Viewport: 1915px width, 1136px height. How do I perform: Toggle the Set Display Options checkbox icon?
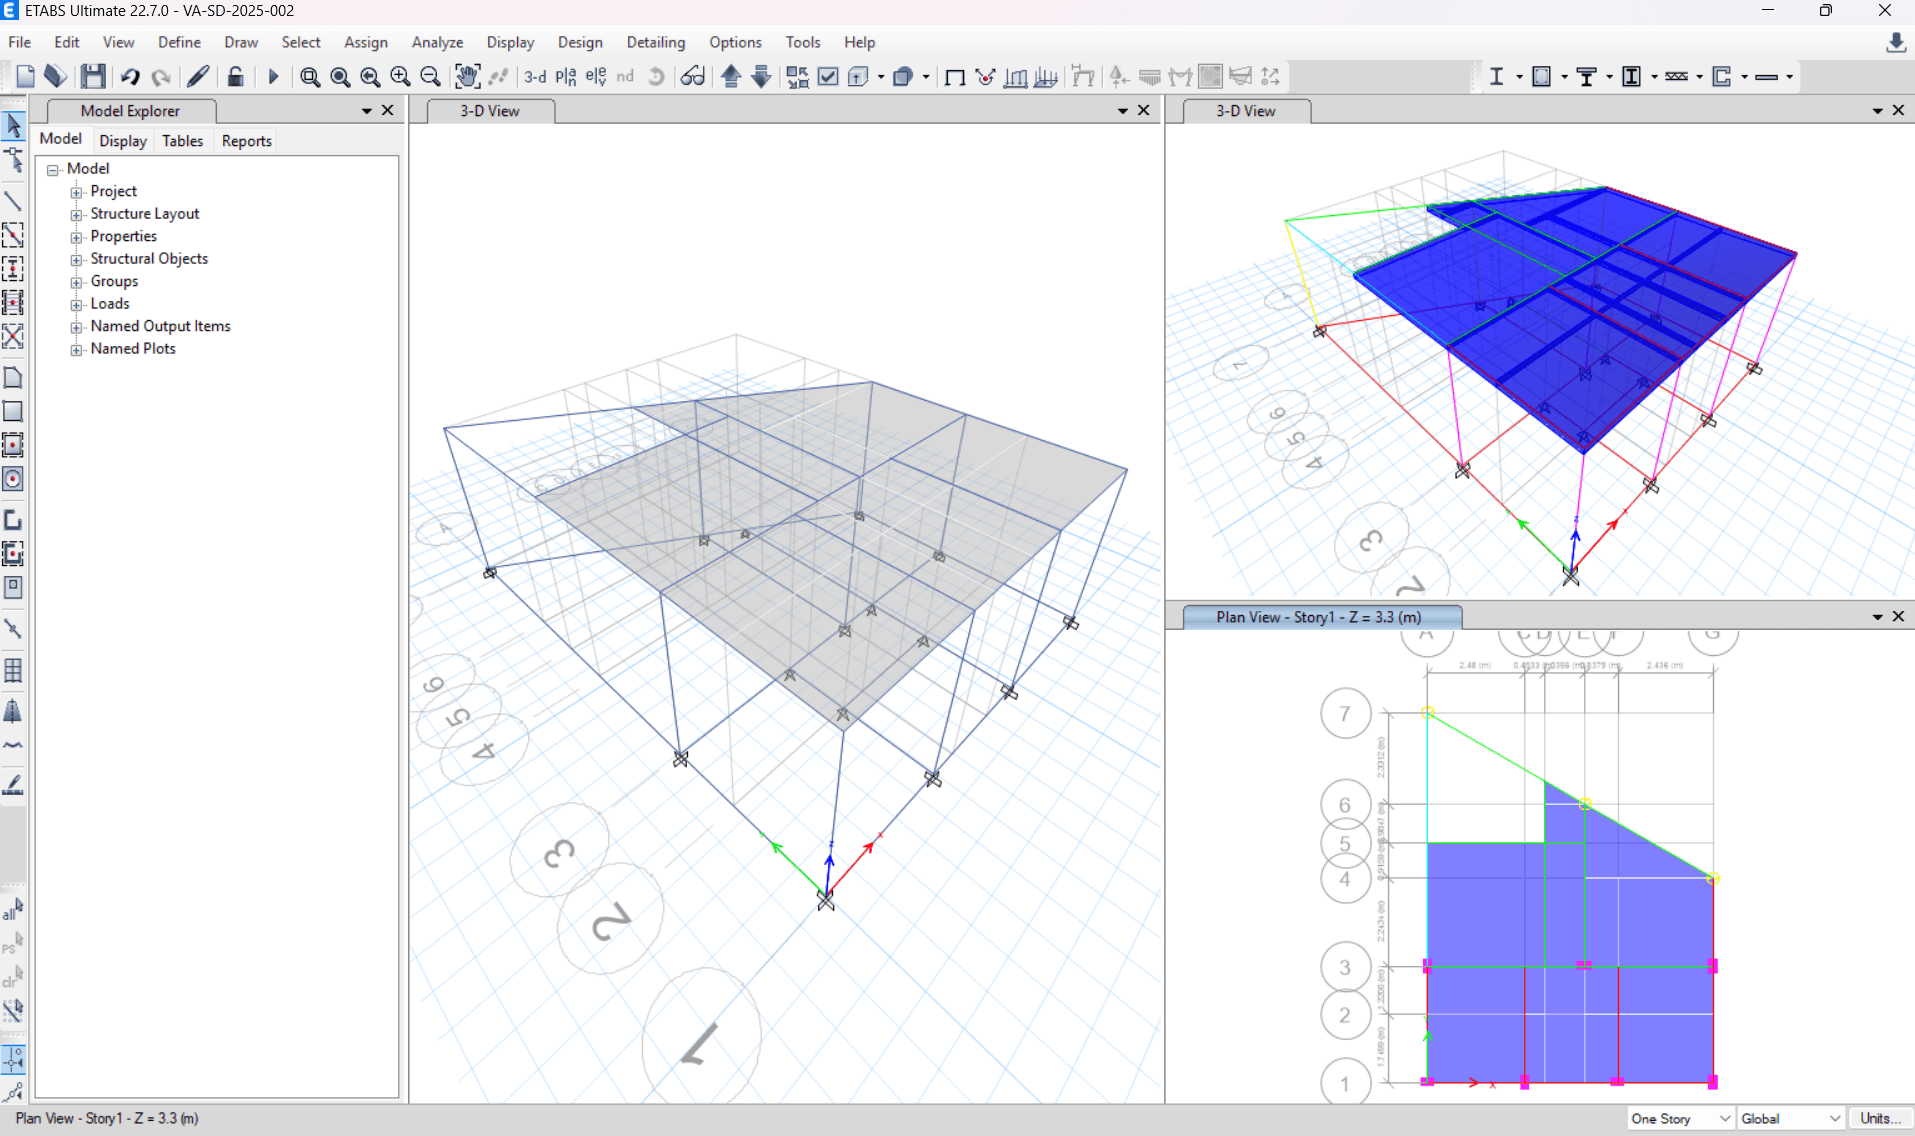point(828,77)
